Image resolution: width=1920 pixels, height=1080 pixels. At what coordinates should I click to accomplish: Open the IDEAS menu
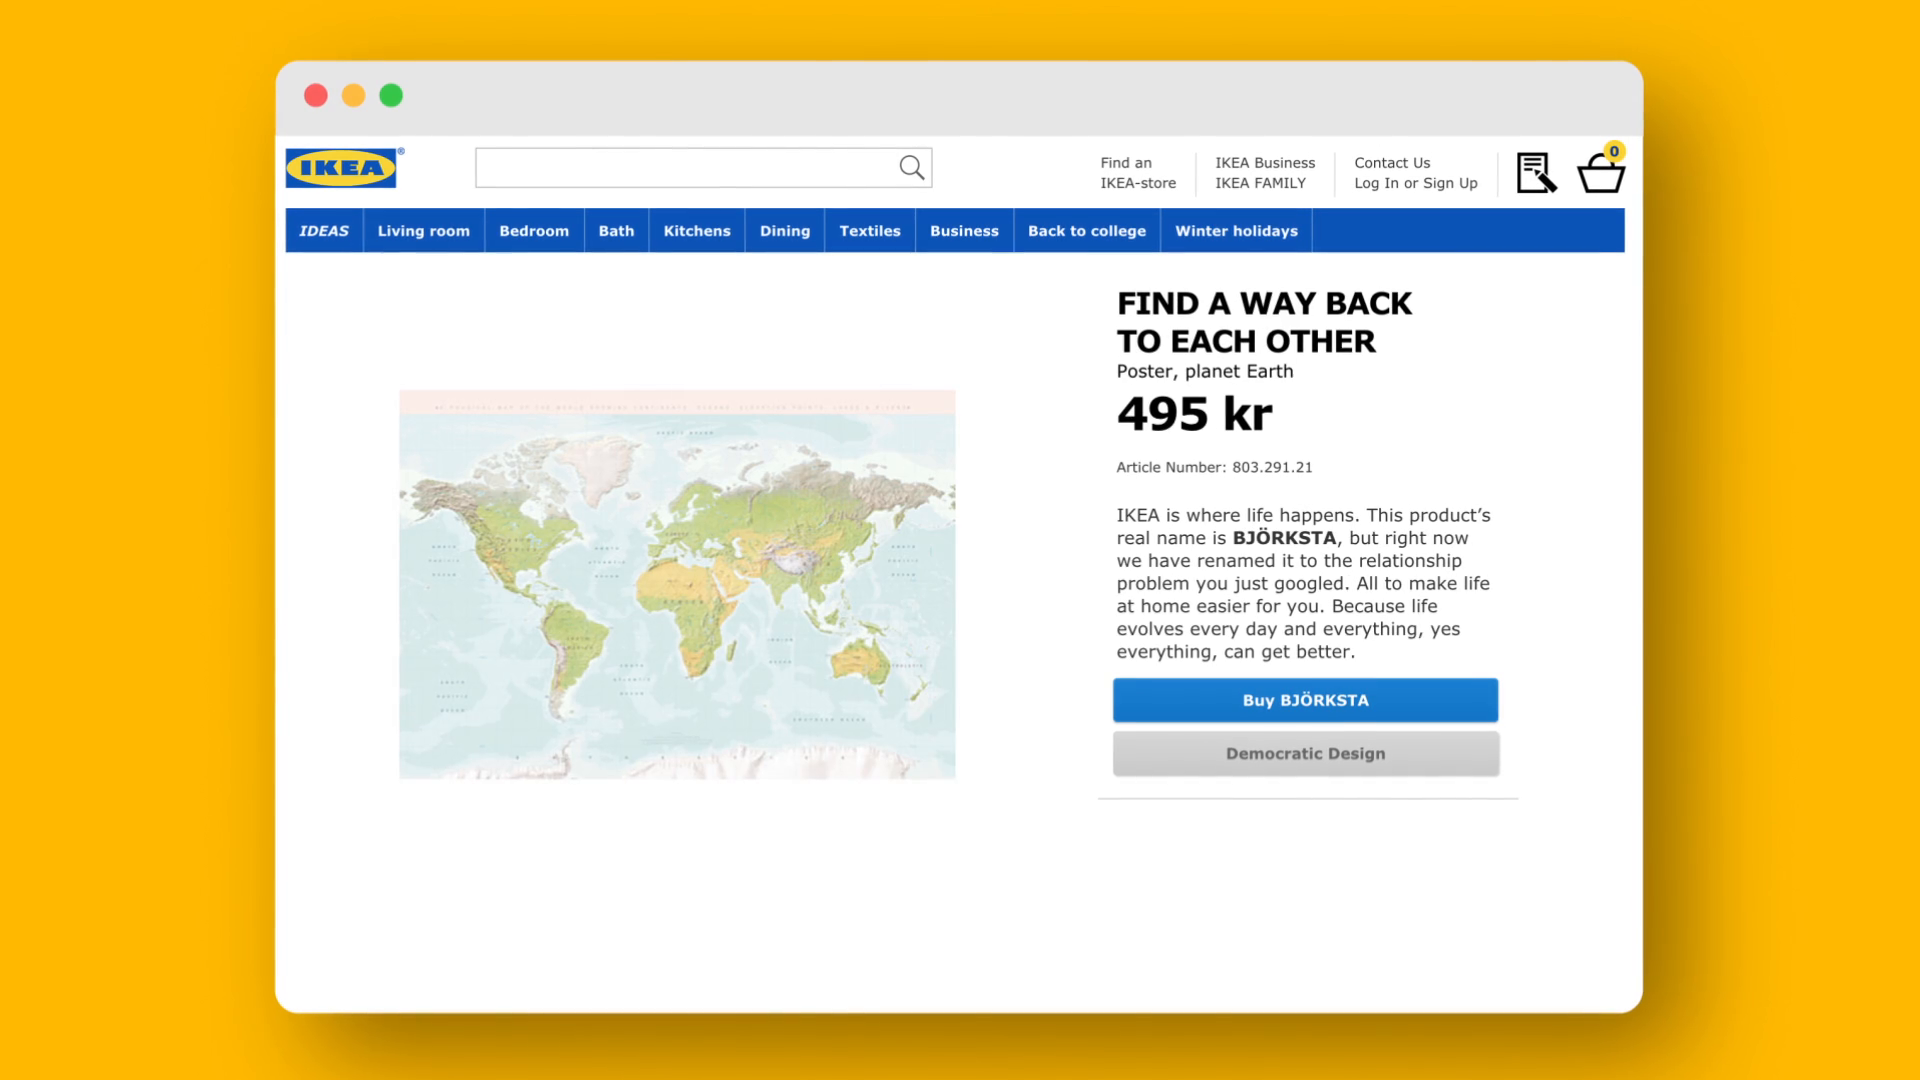tap(324, 231)
